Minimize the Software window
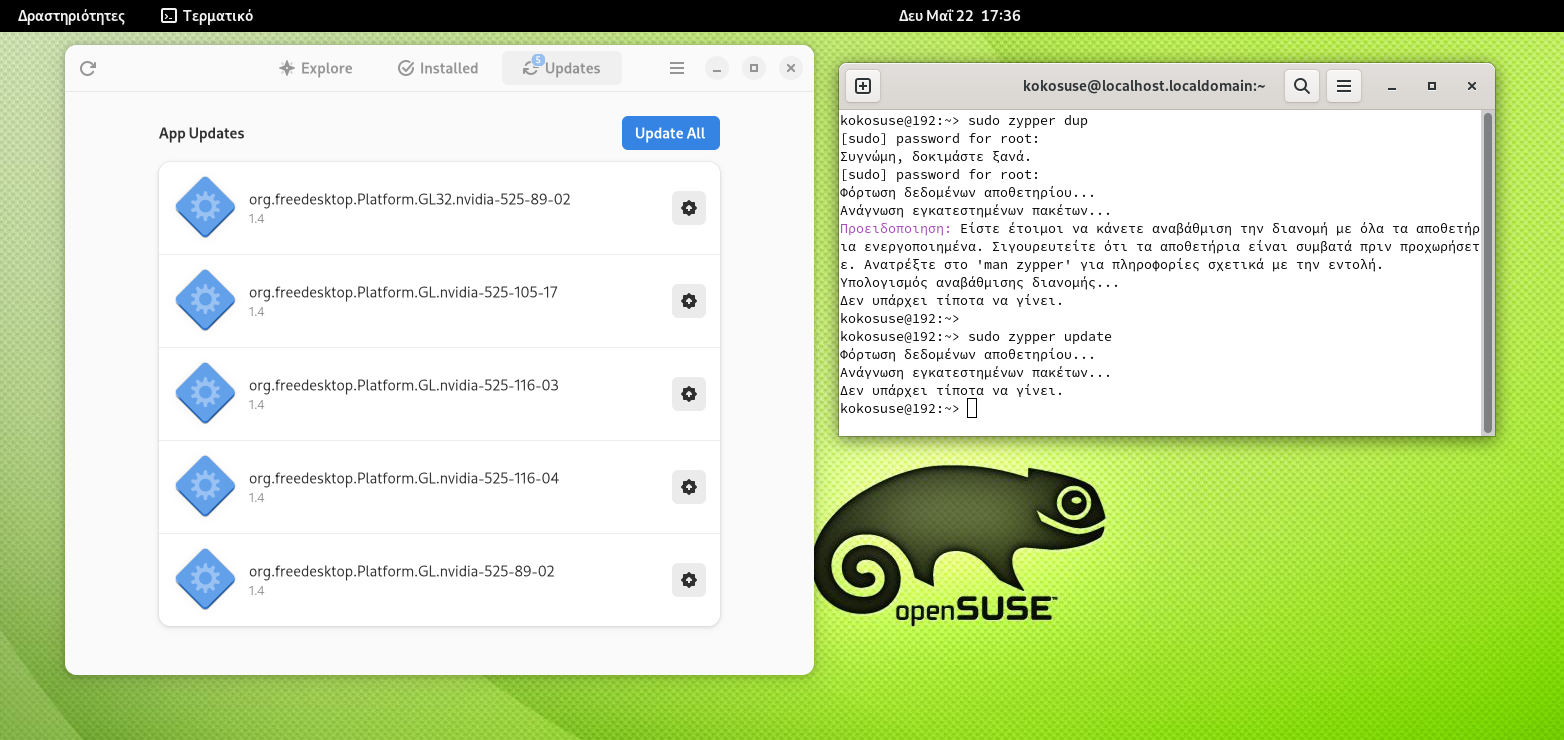Viewport: 1564px width, 740px height. pyautogui.click(x=717, y=68)
